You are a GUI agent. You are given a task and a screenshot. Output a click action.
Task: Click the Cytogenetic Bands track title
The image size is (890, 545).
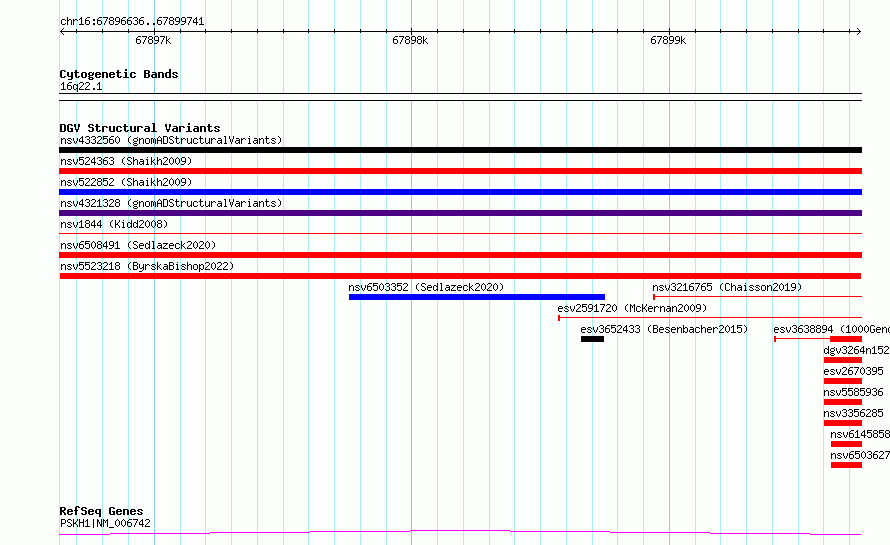(119, 74)
